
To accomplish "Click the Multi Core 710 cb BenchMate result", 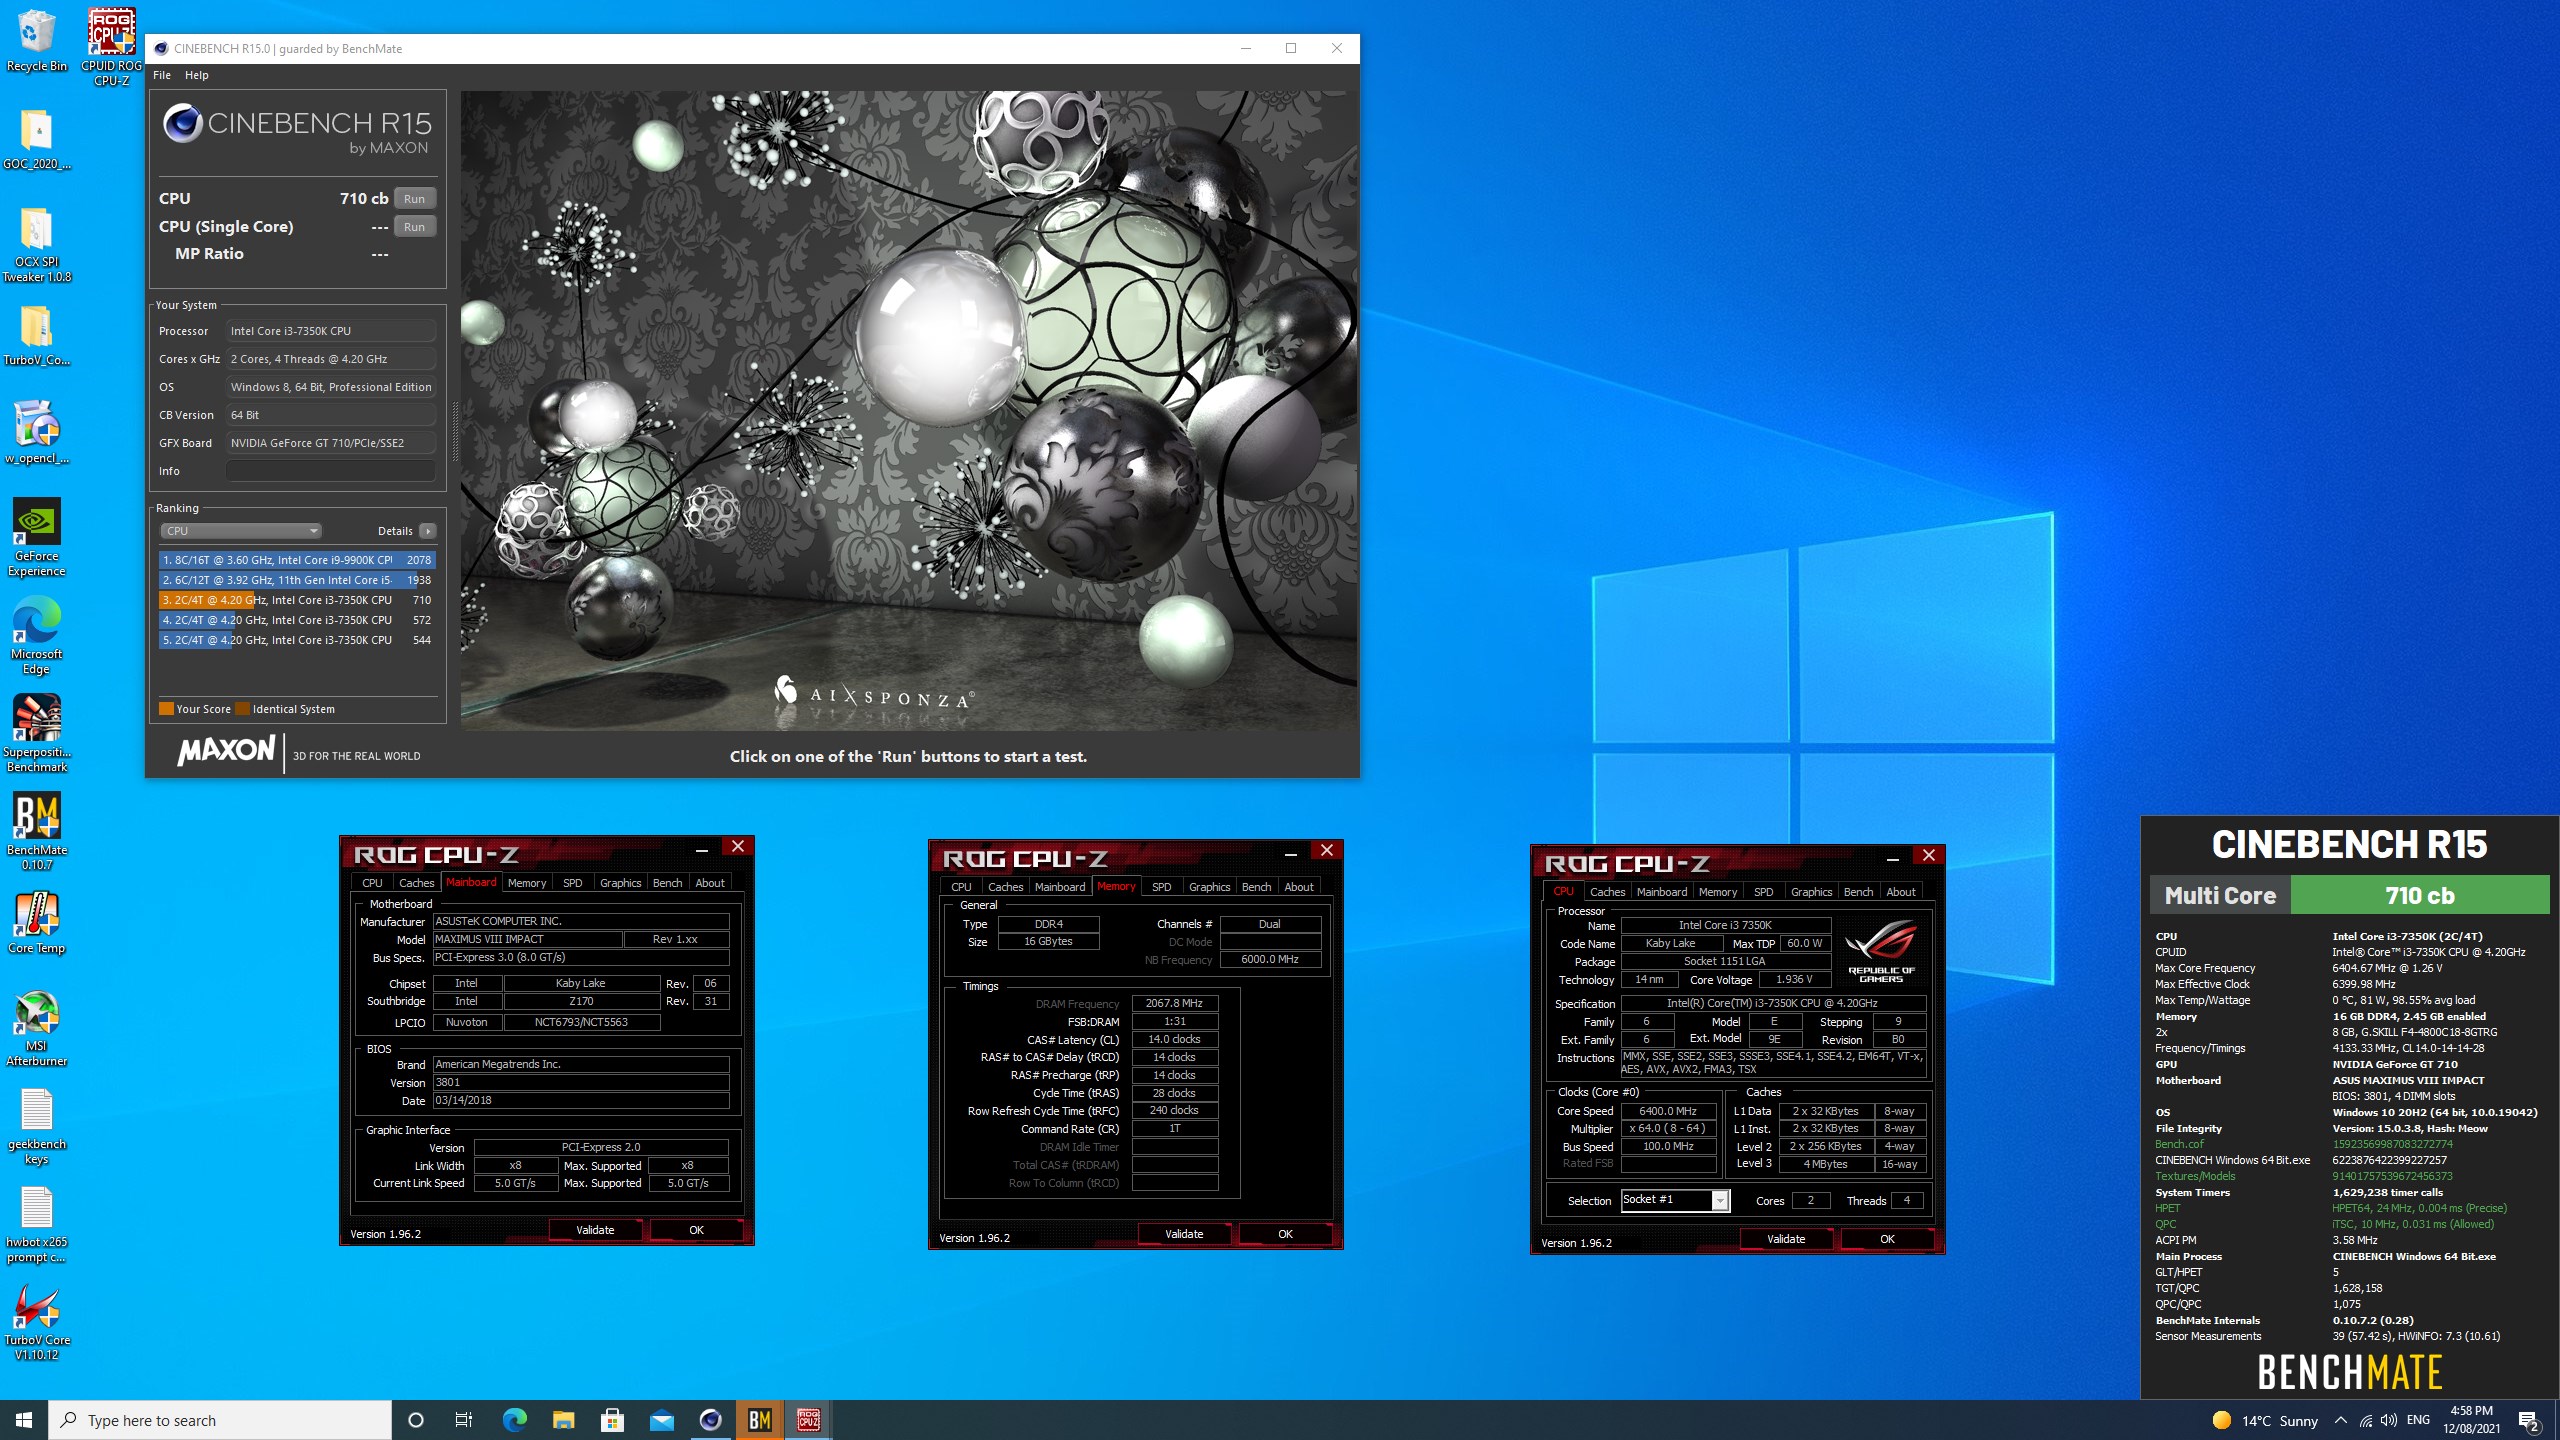I will coord(2349,895).
